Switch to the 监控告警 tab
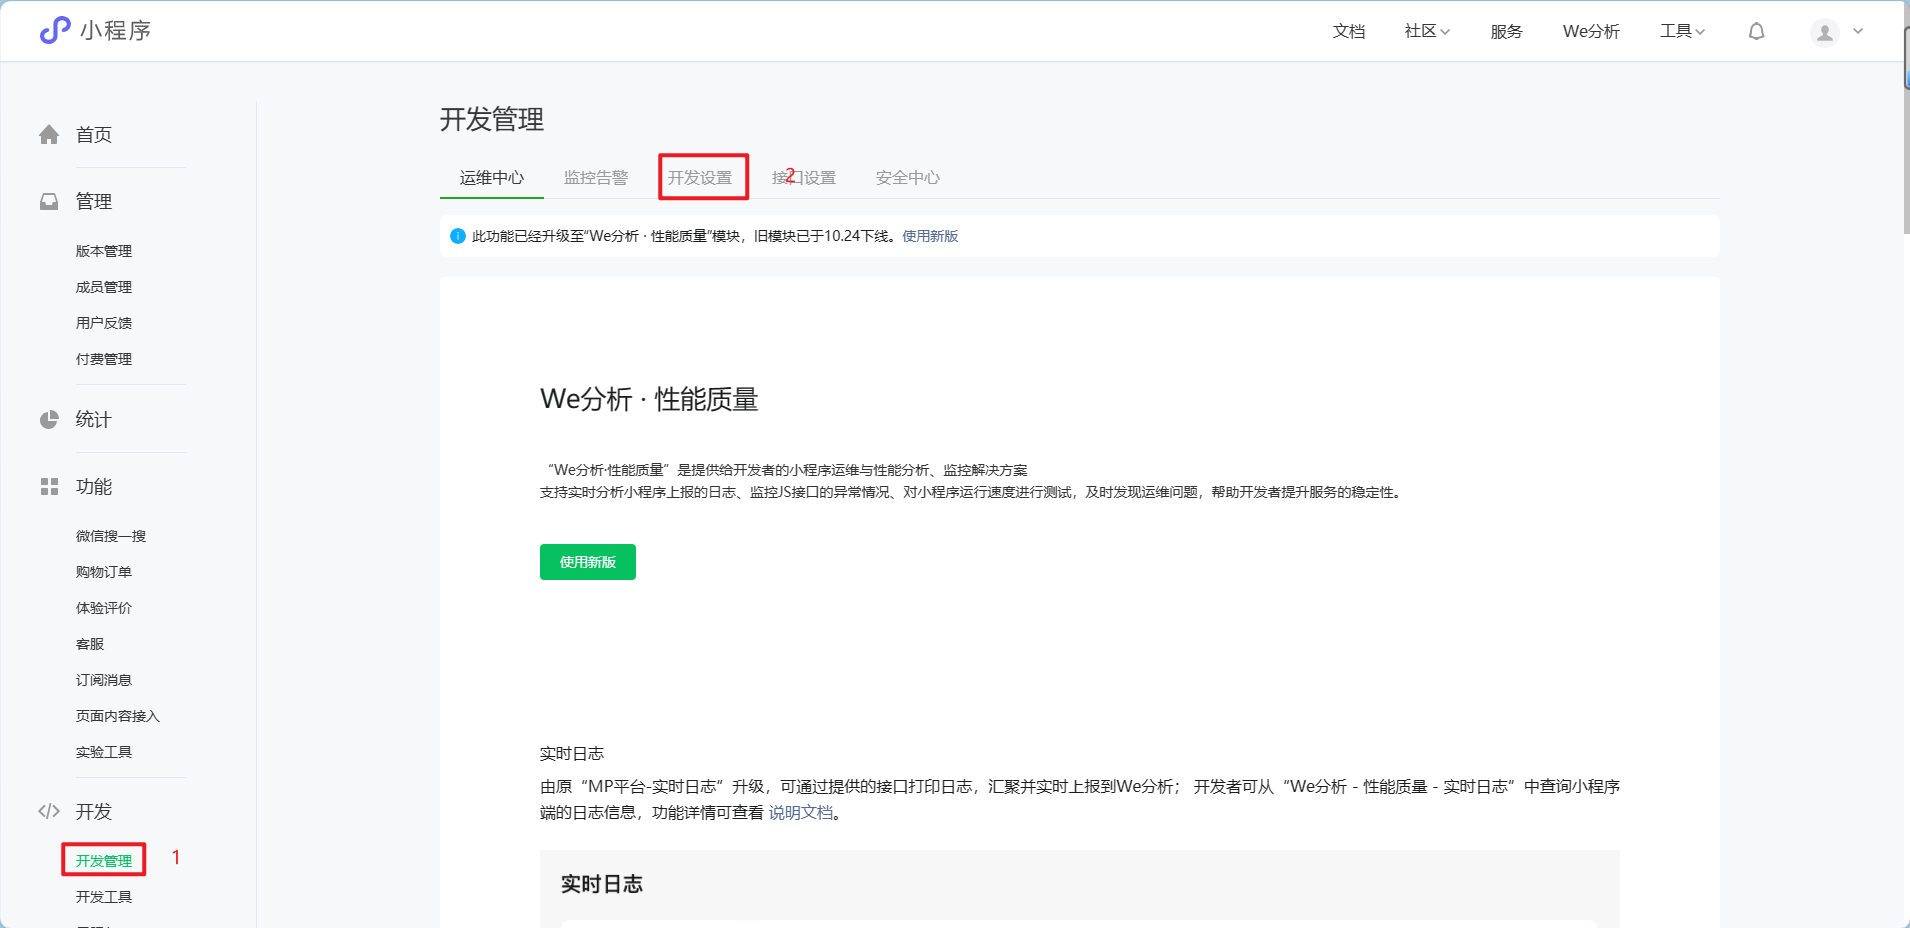Screen dimensions: 1910x928 (596, 178)
